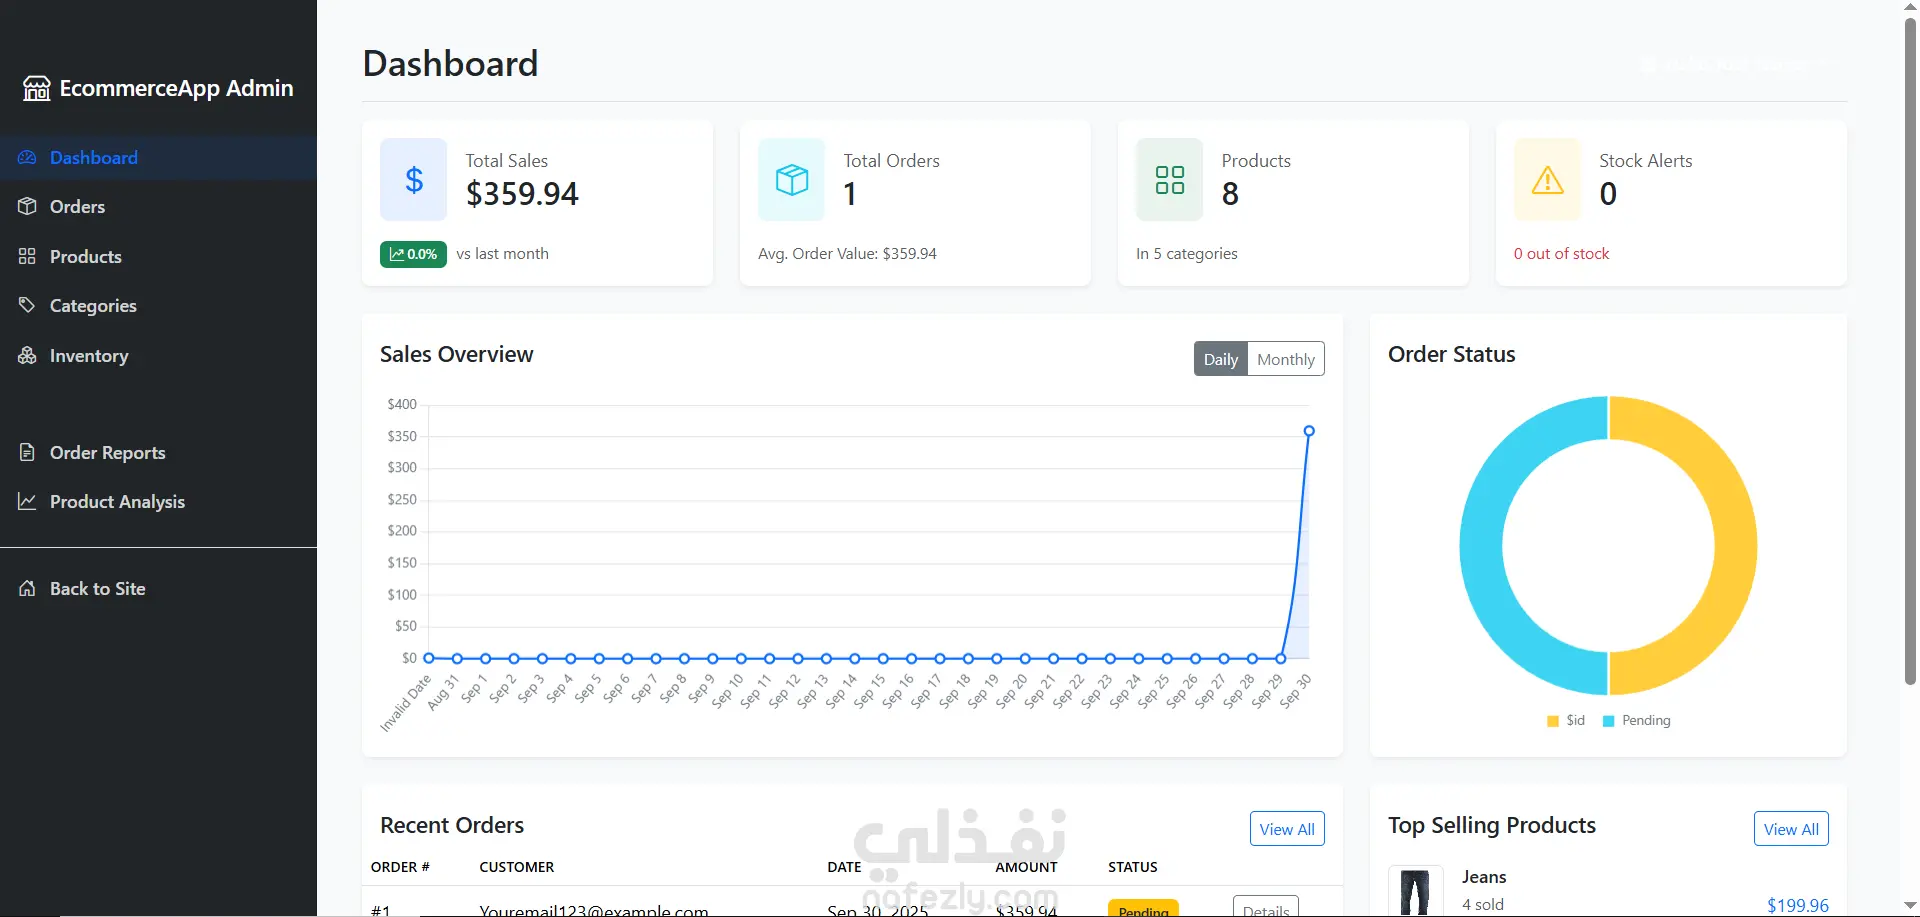Click the Products card grid icon
This screenshot has height=917, width=1920.
click(x=1170, y=180)
